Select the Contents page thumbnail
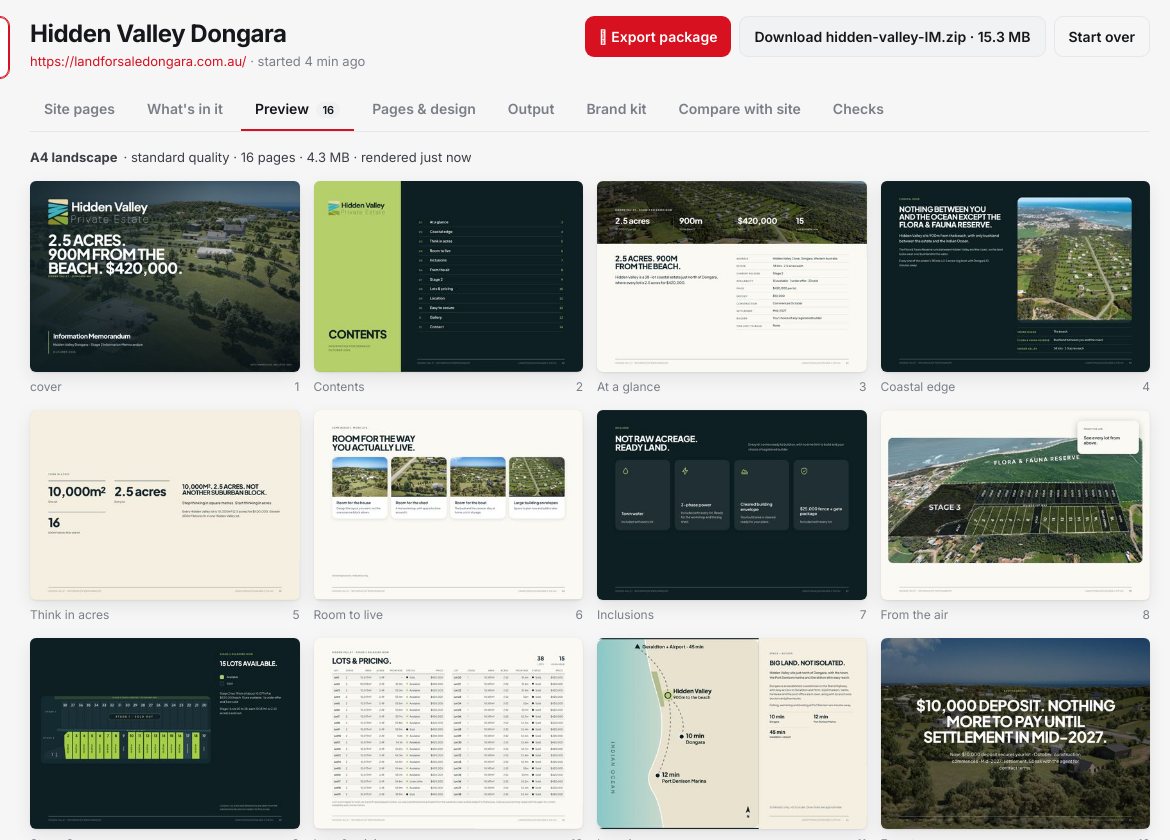Screen dimensions: 1170x840 click(x=448, y=276)
